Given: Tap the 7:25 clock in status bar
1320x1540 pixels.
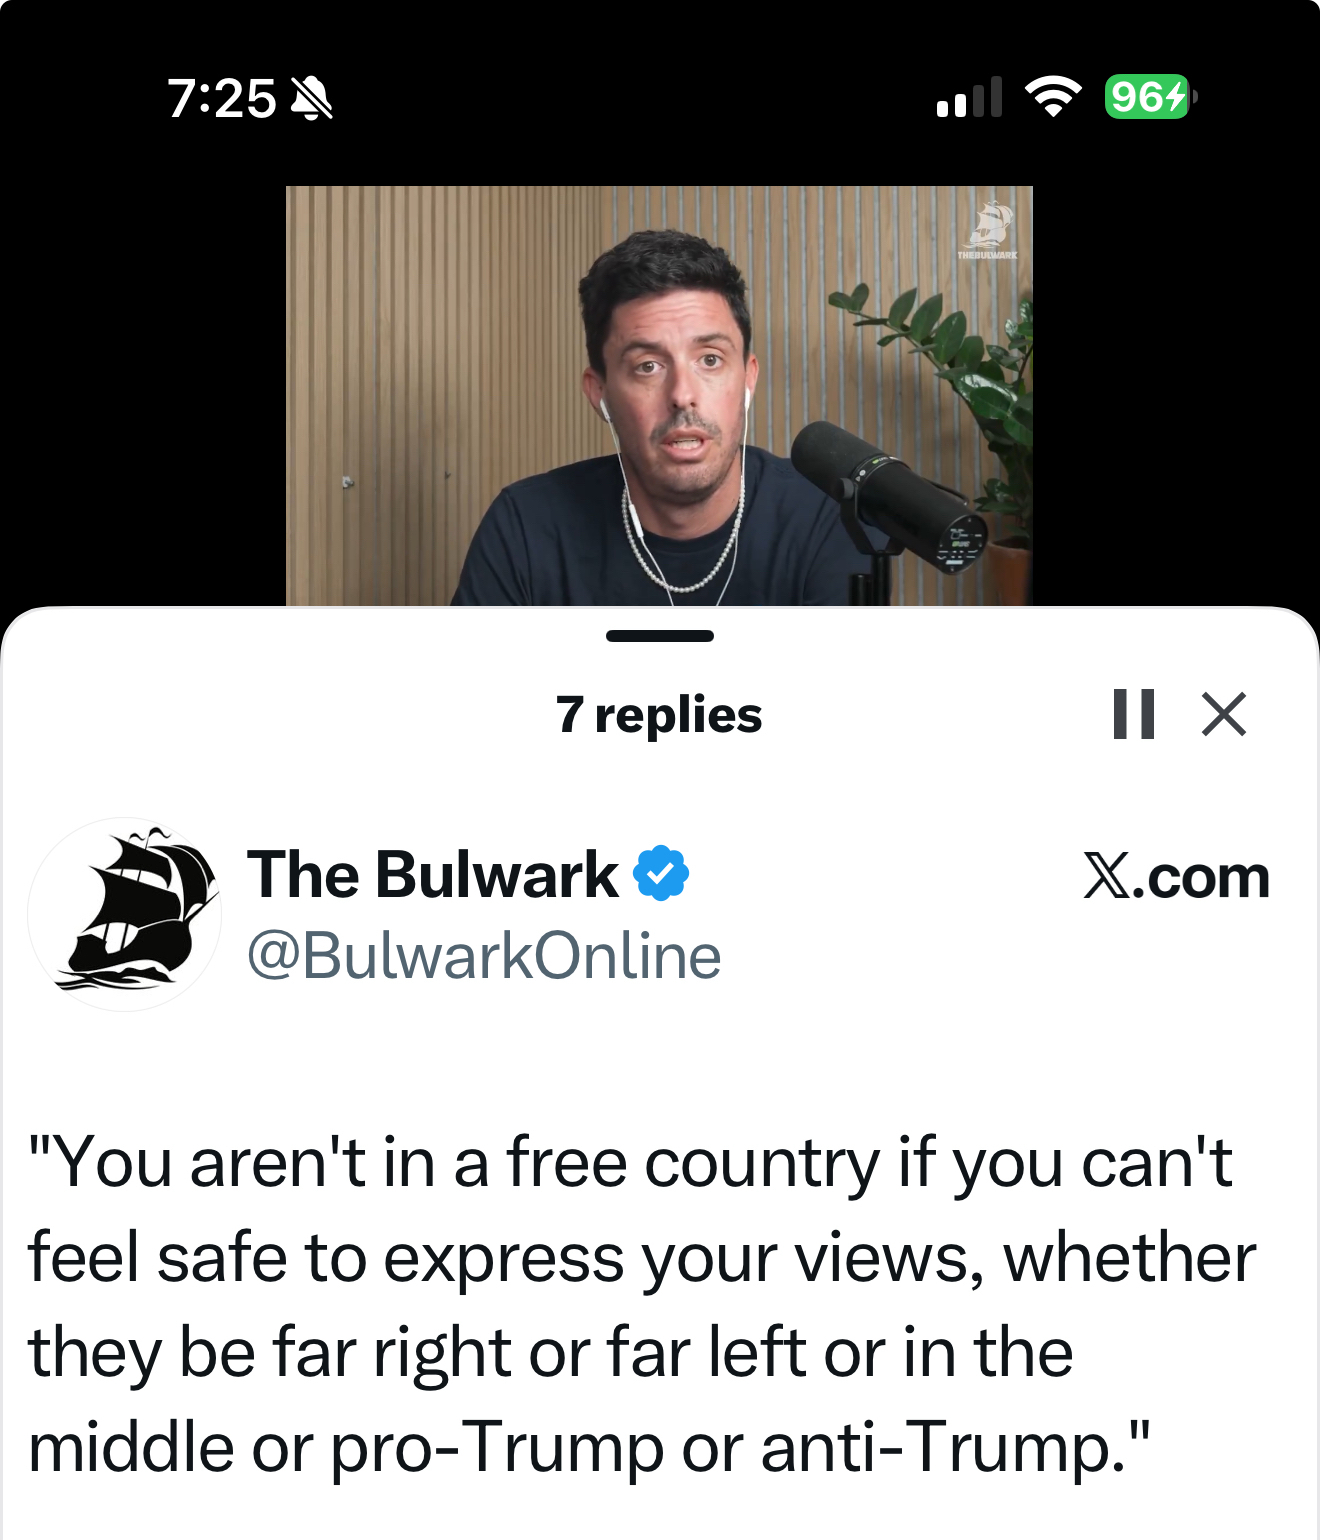Looking at the screenshot, I should point(221,99).
